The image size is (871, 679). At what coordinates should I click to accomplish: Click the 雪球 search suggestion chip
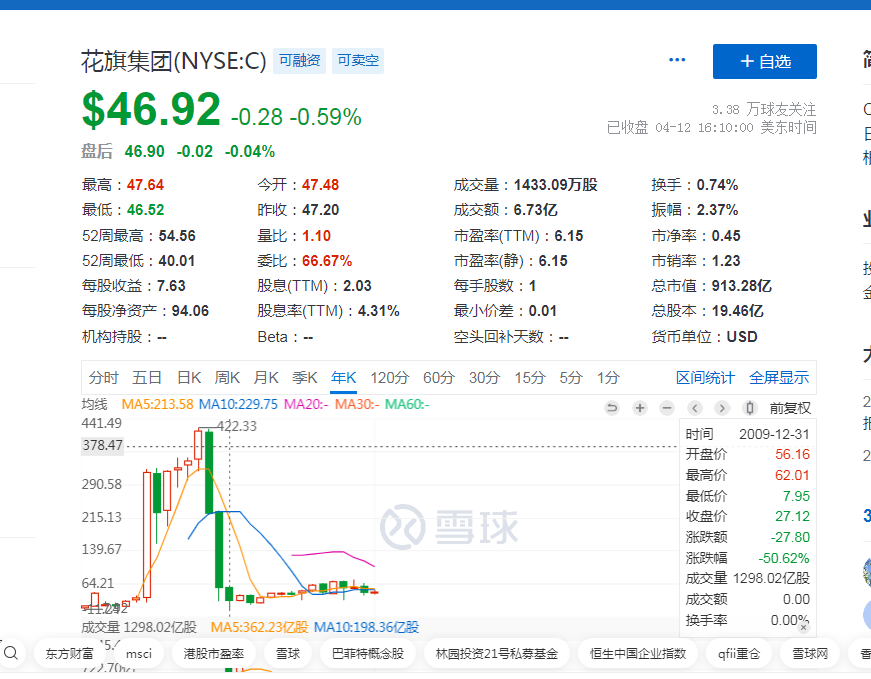288,653
